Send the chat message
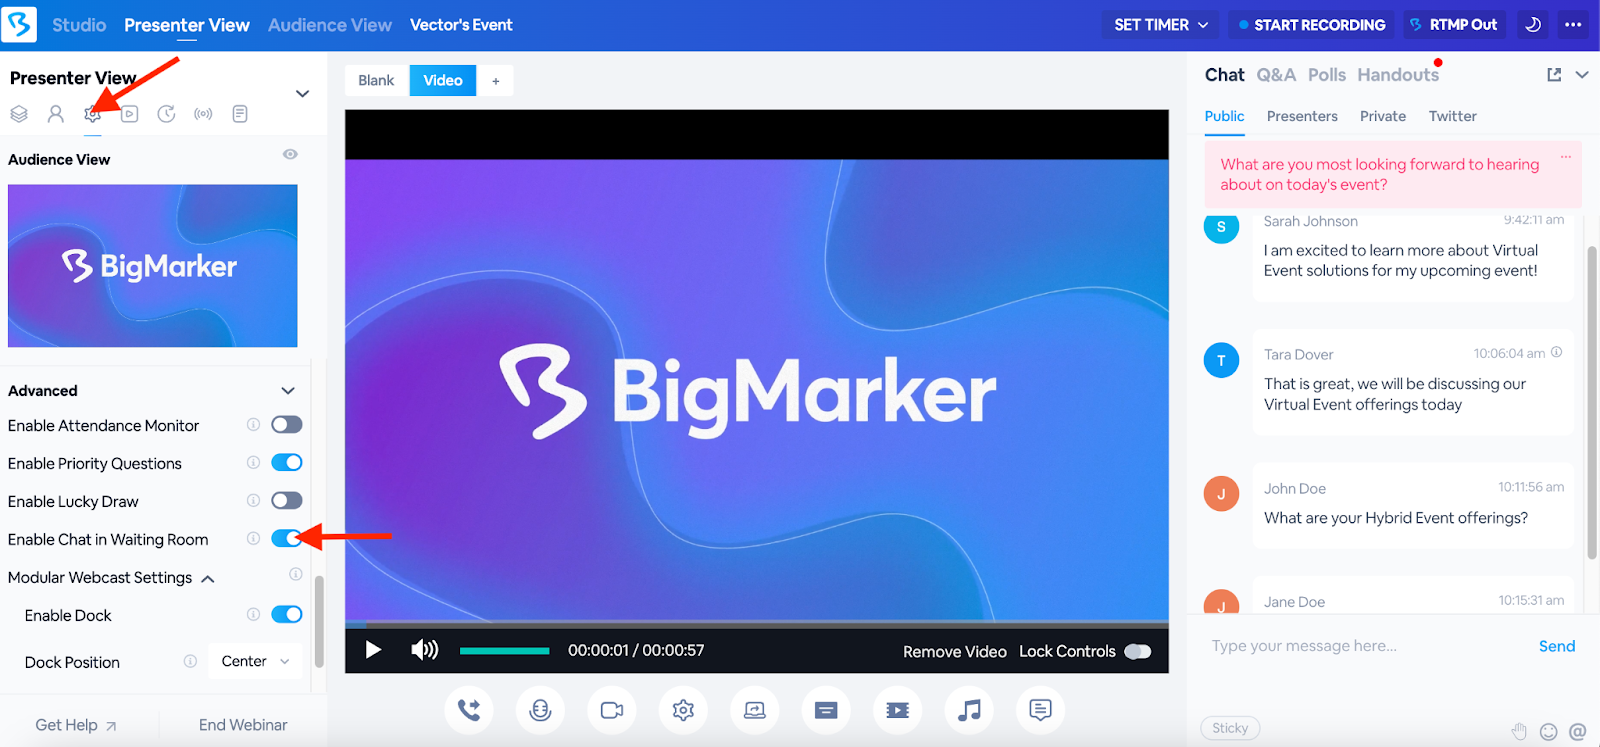The height and width of the screenshot is (747, 1600). pyautogui.click(x=1557, y=646)
